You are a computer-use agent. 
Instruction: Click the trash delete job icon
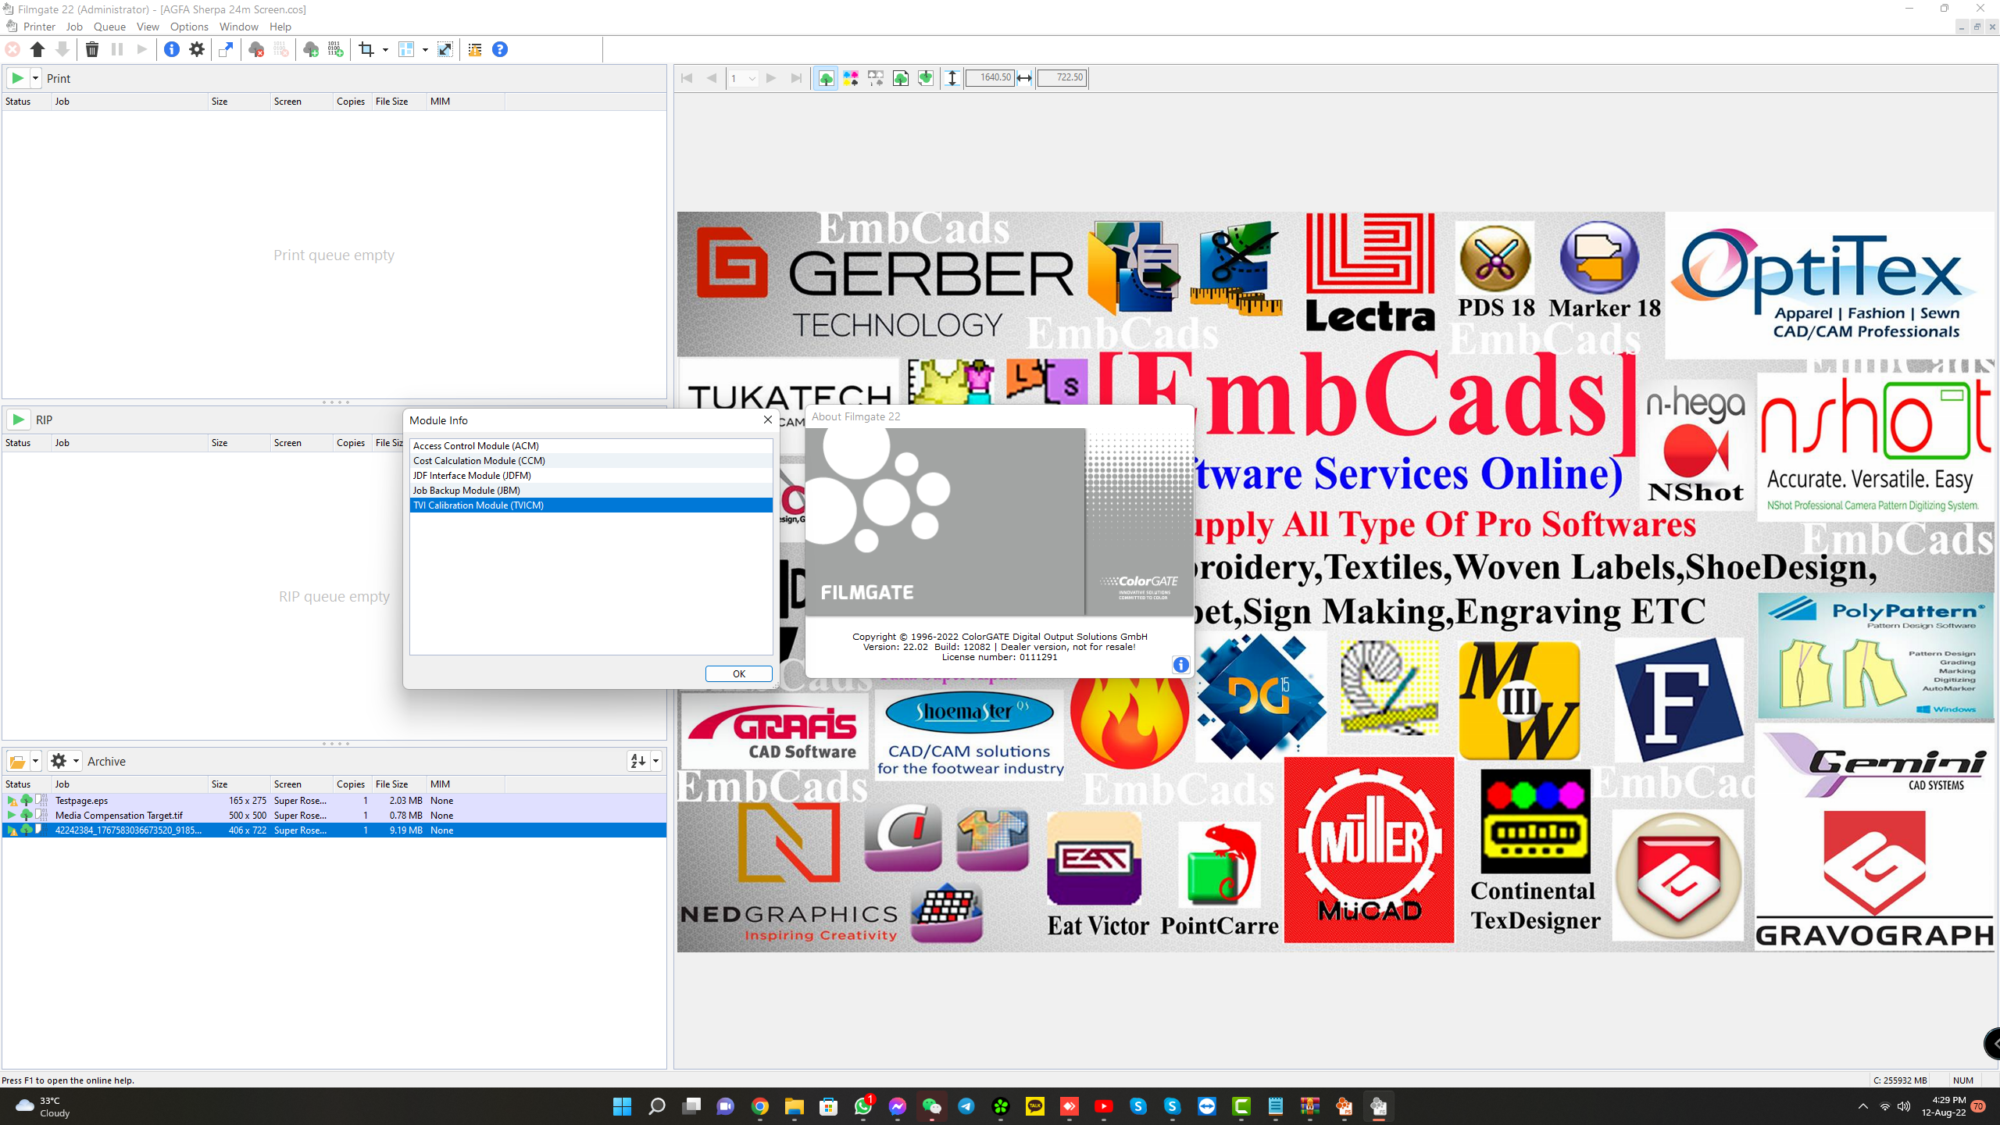[92, 49]
